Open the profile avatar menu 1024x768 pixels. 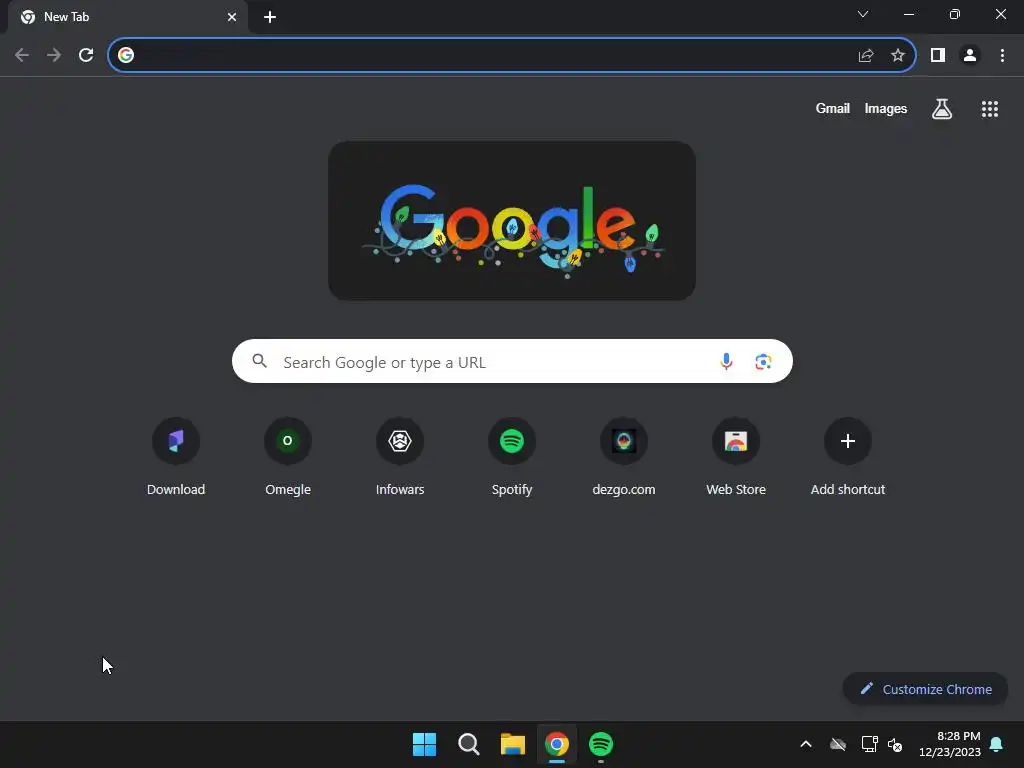(x=970, y=56)
